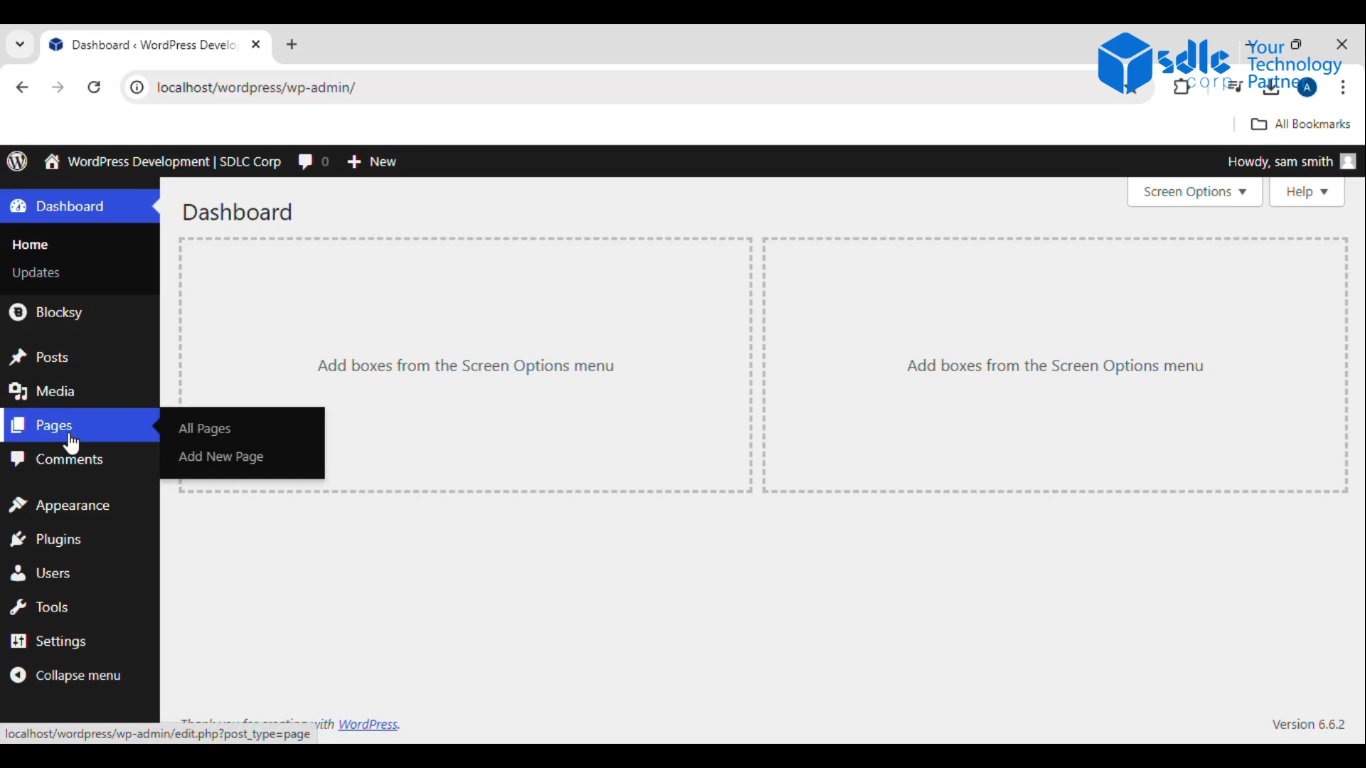
Task: Open the Users menu label
Action: pyautogui.click(x=53, y=573)
